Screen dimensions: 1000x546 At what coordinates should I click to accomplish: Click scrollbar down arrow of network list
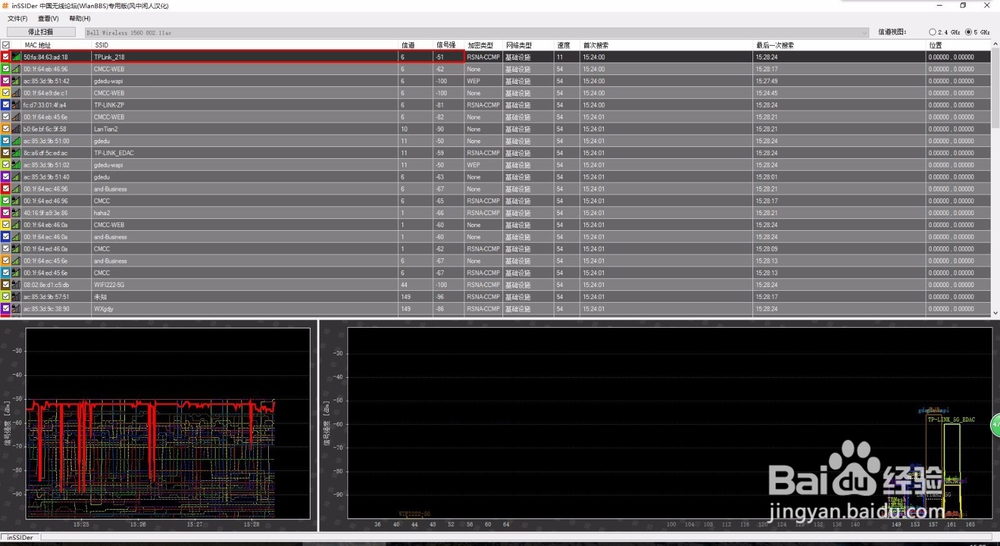(996, 313)
